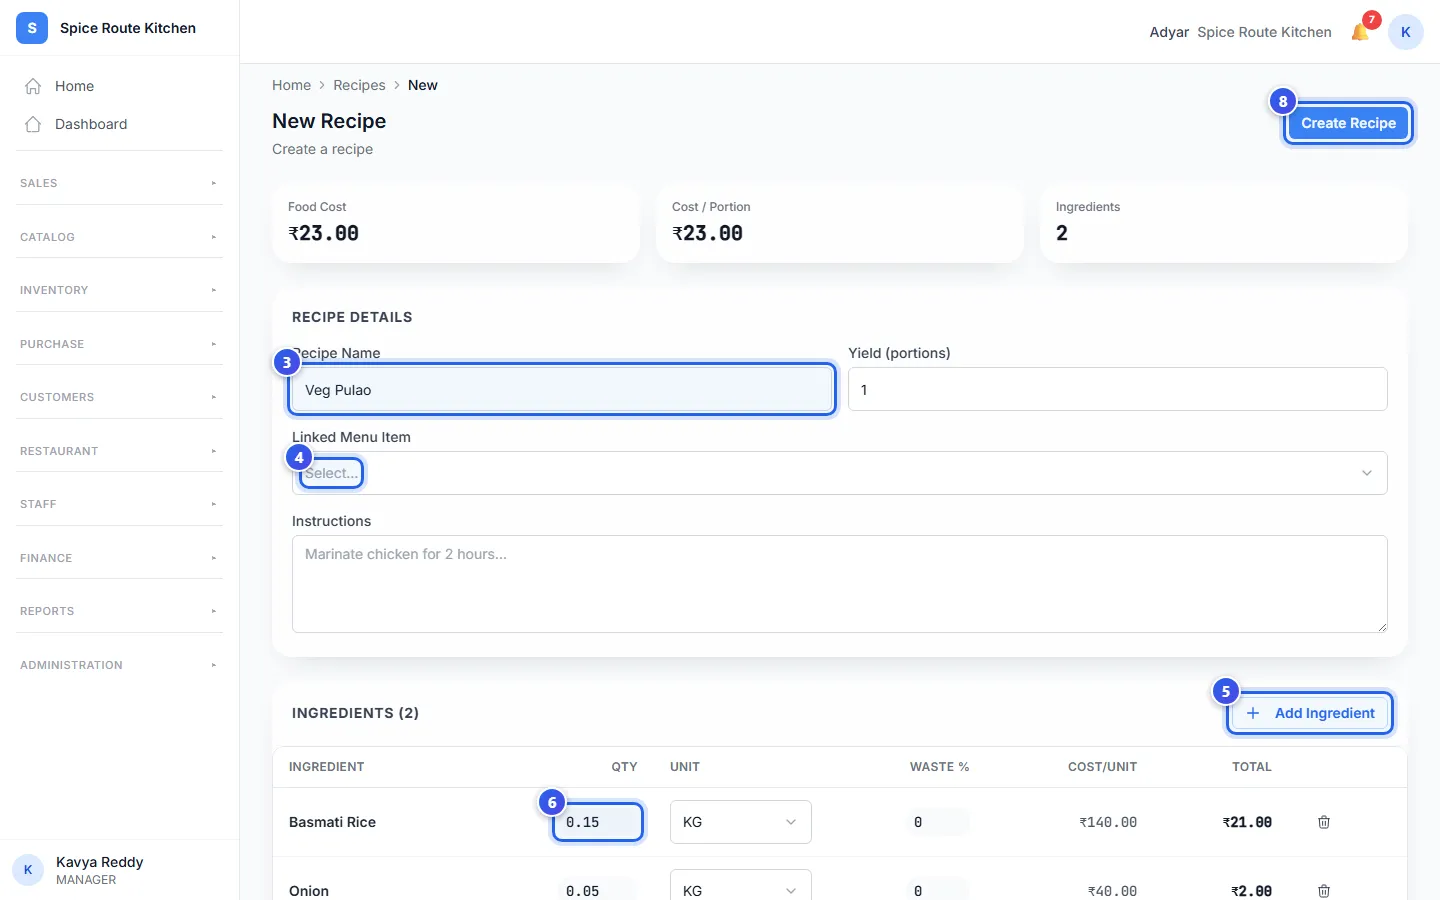
Task: Go to Home in the breadcrumb
Action: [291, 85]
